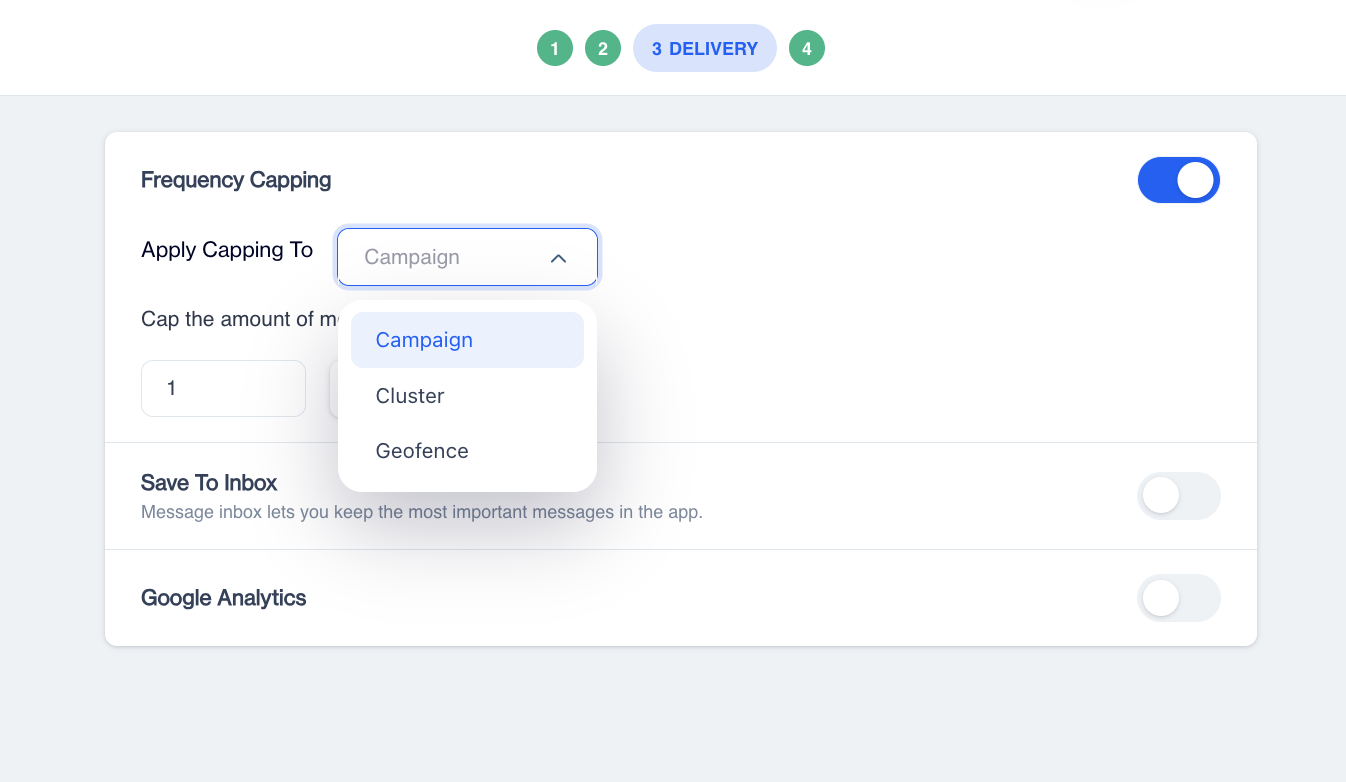Click the Apply Capping To label
1346x782 pixels.
point(227,250)
